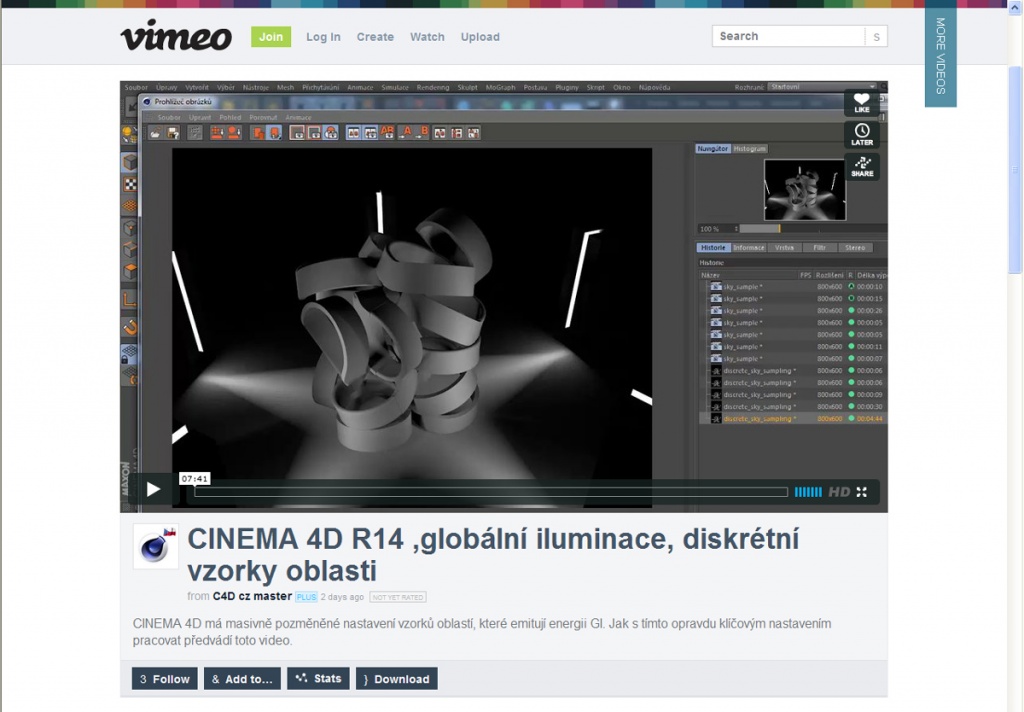This screenshot has width=1024, height=712.
Task: Toggle HD playback quality
Action: pos(839,492)
